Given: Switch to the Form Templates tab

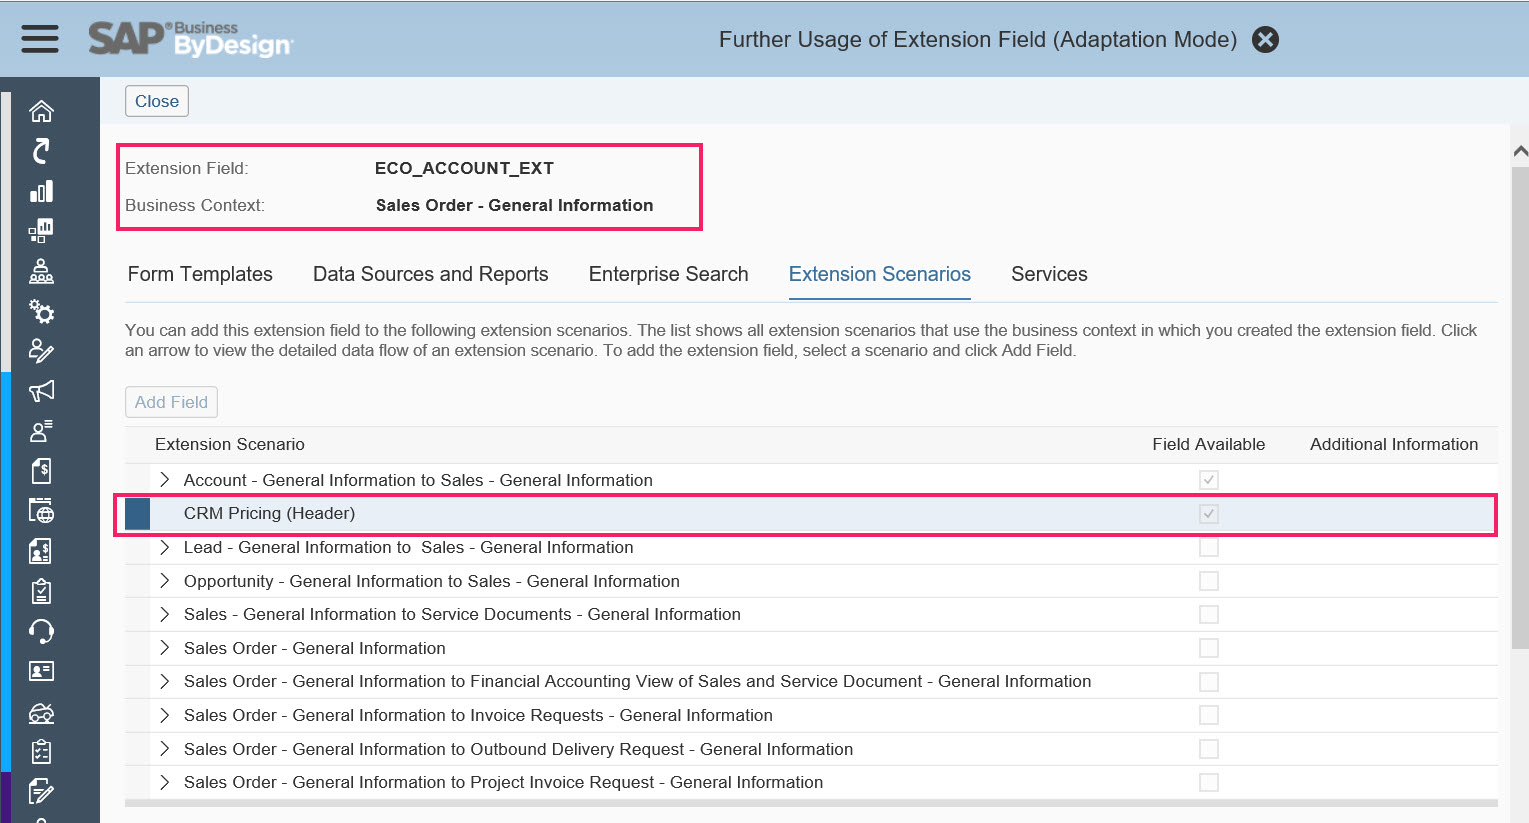Looking at the screenshot, I should click(x=200, y=274).
